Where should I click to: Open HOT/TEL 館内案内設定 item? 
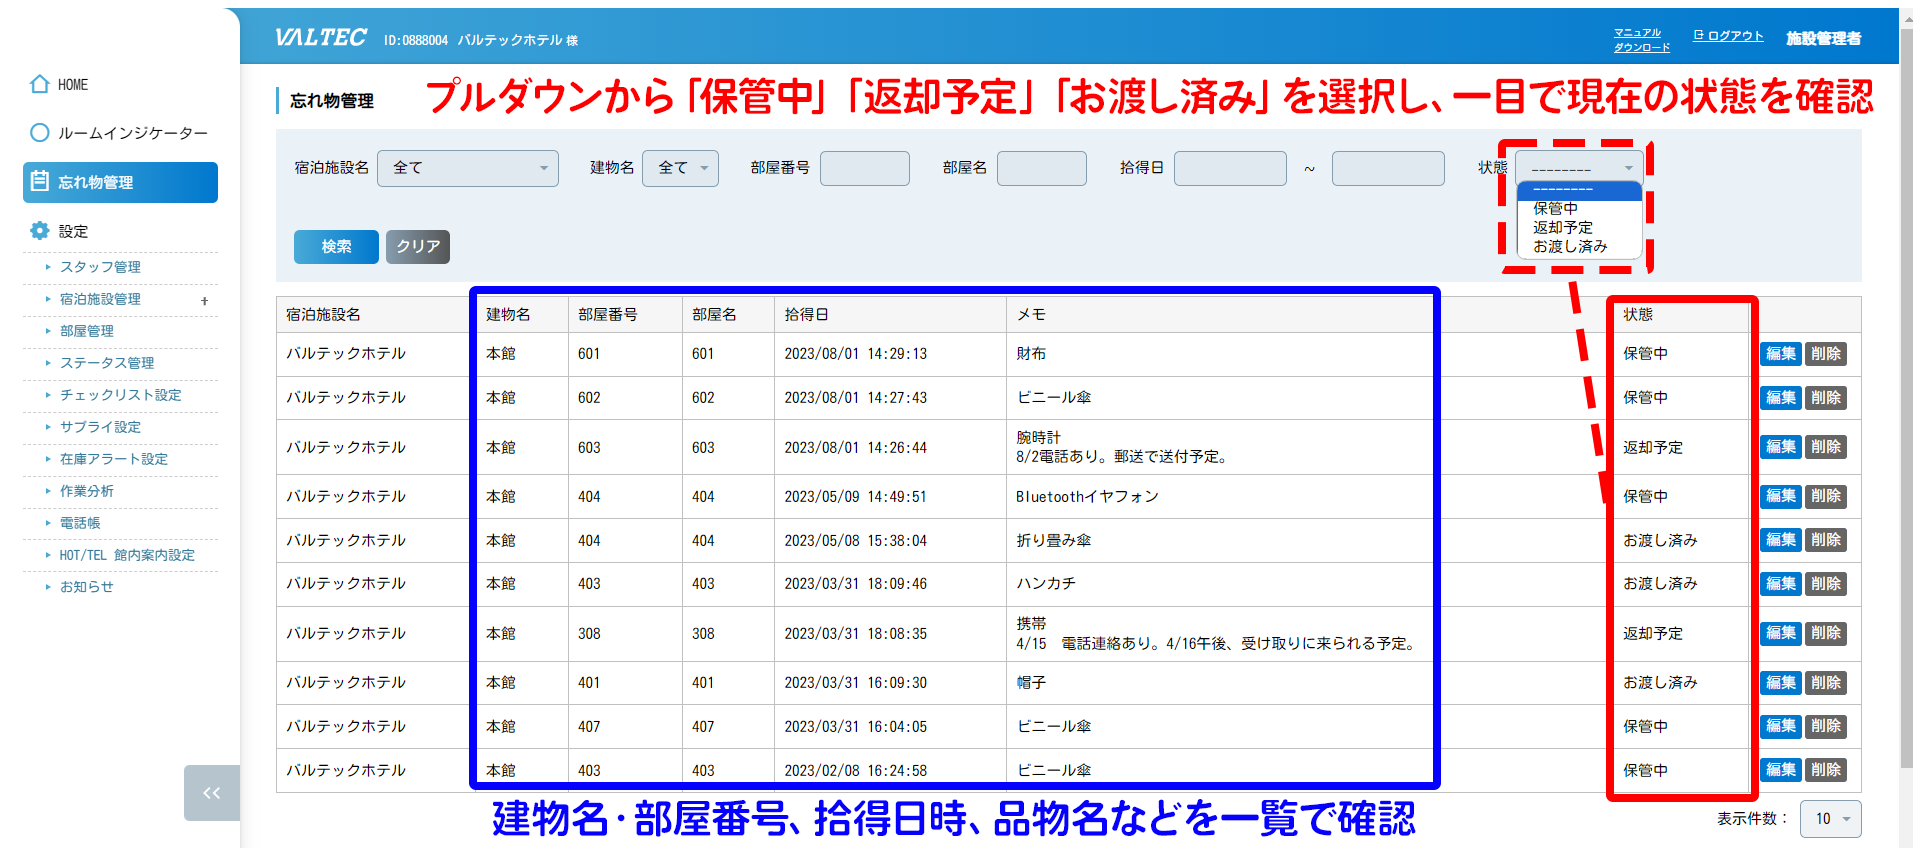click(x=126, y=555)
